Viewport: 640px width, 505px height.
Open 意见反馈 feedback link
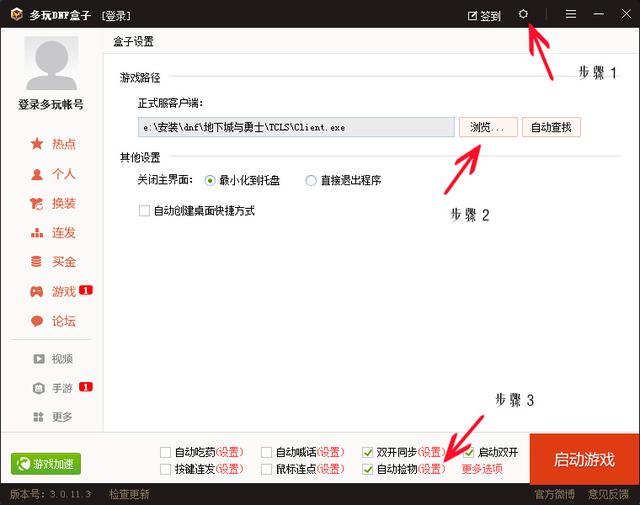click(609, 494)
